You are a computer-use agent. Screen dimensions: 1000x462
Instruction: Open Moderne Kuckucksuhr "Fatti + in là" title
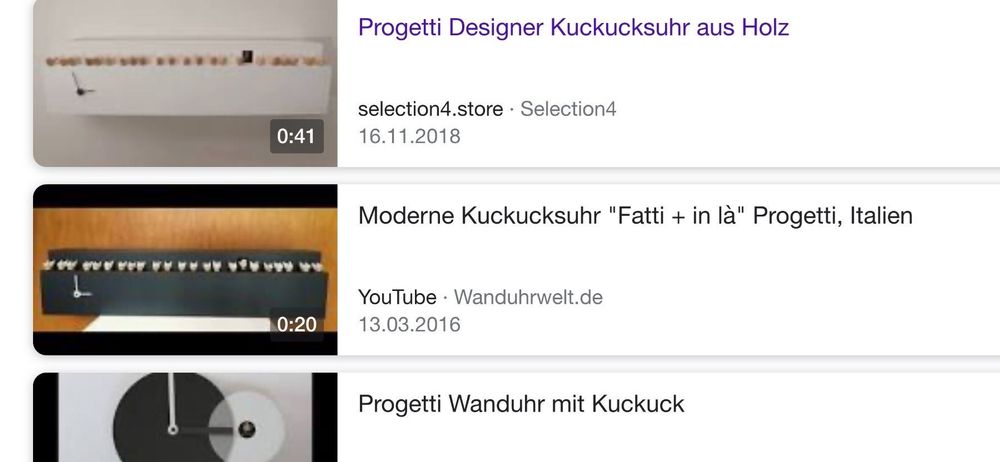(x=635, y=216)
